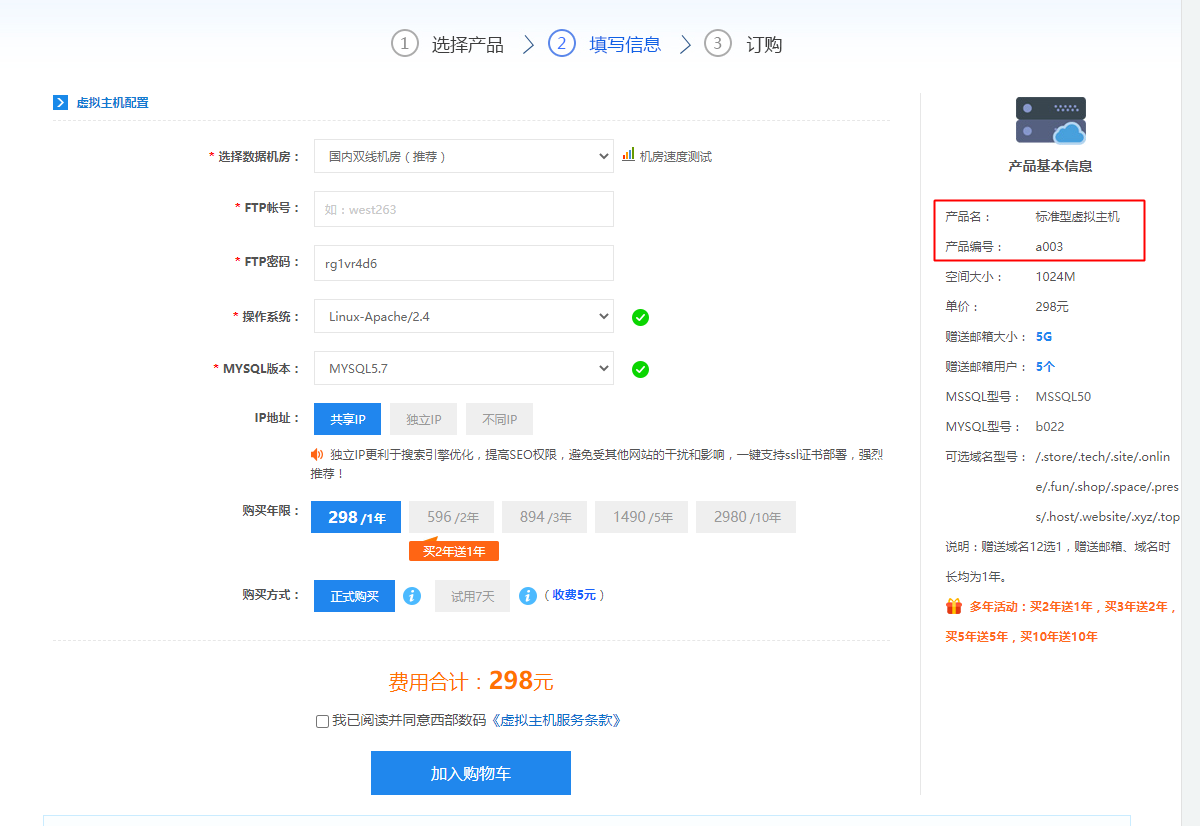This screenshot has width=1200, height=826.
Task: Choose the 596 /2年 purchase term
Action: click(x=453, y=517)
